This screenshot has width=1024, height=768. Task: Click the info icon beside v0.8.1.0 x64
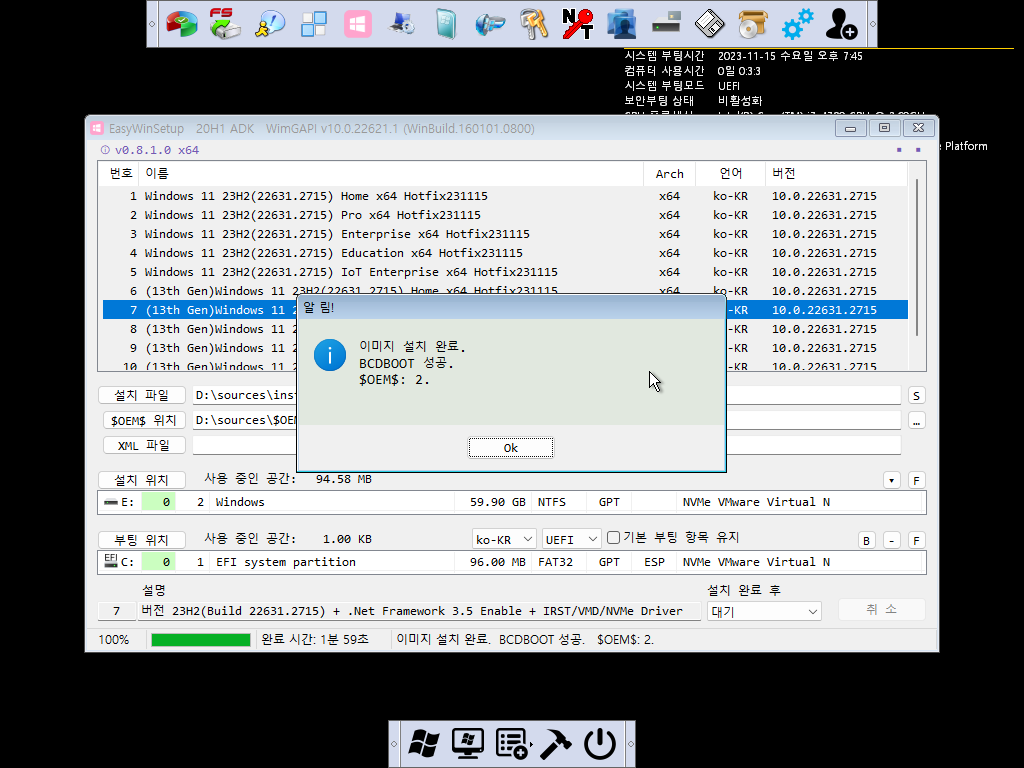click(105, 150)
